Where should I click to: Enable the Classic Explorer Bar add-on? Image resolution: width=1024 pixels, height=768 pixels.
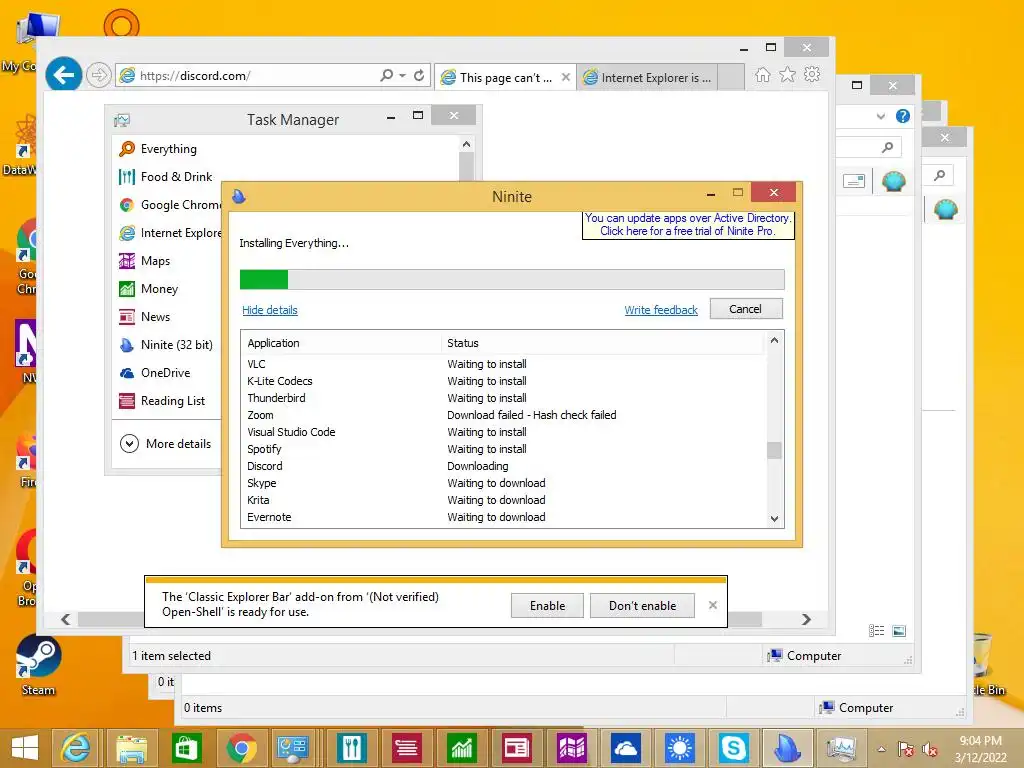[x=547, y=606]
